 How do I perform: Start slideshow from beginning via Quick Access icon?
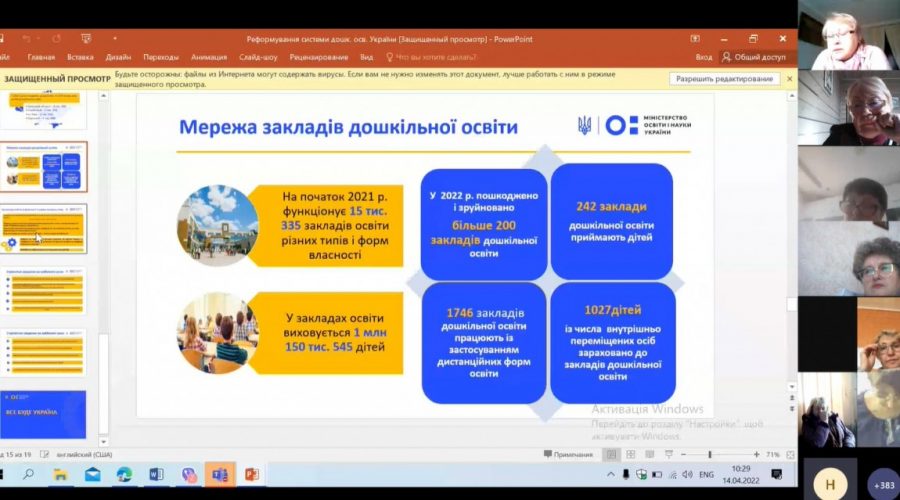(x=86, y=38)
